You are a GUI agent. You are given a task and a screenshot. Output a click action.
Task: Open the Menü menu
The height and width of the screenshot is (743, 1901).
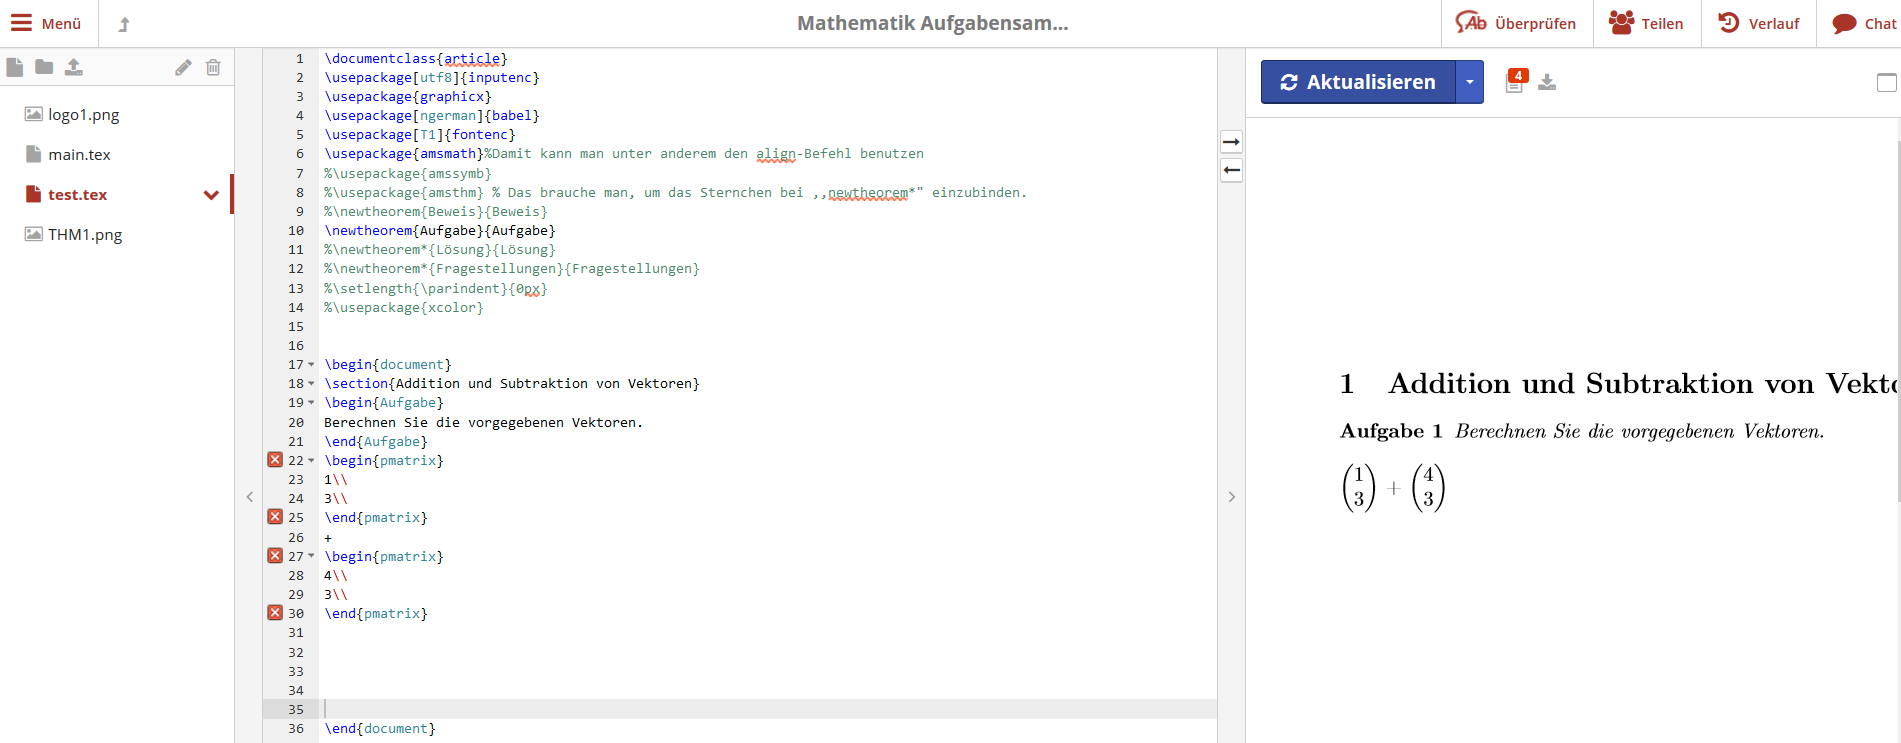(x=47, y=24)
